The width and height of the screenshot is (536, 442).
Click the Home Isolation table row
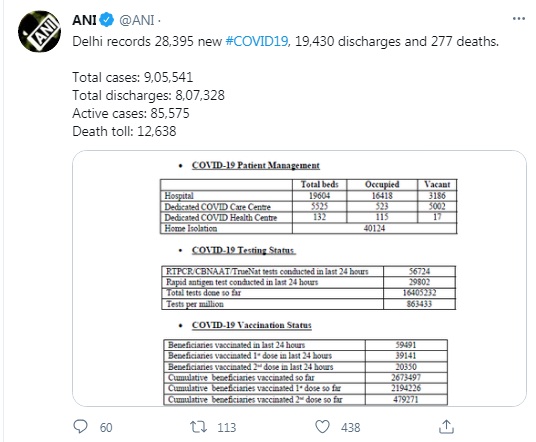coord(308,228)
